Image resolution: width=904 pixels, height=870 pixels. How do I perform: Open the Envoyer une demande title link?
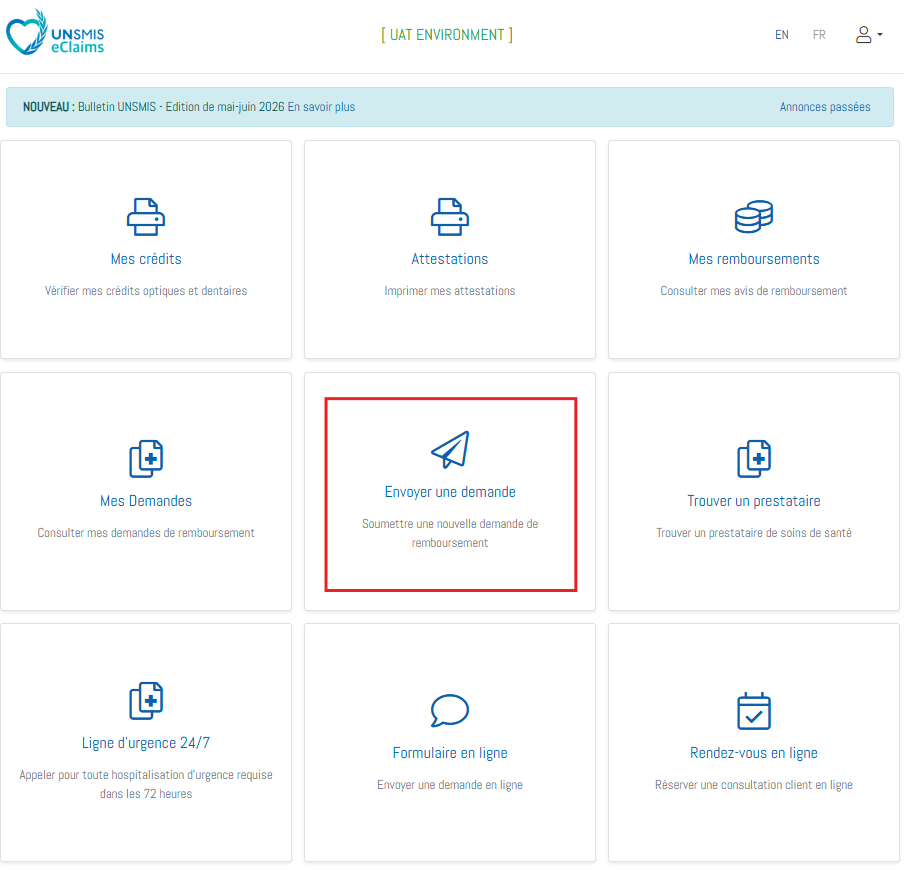[x=450, y=492]
